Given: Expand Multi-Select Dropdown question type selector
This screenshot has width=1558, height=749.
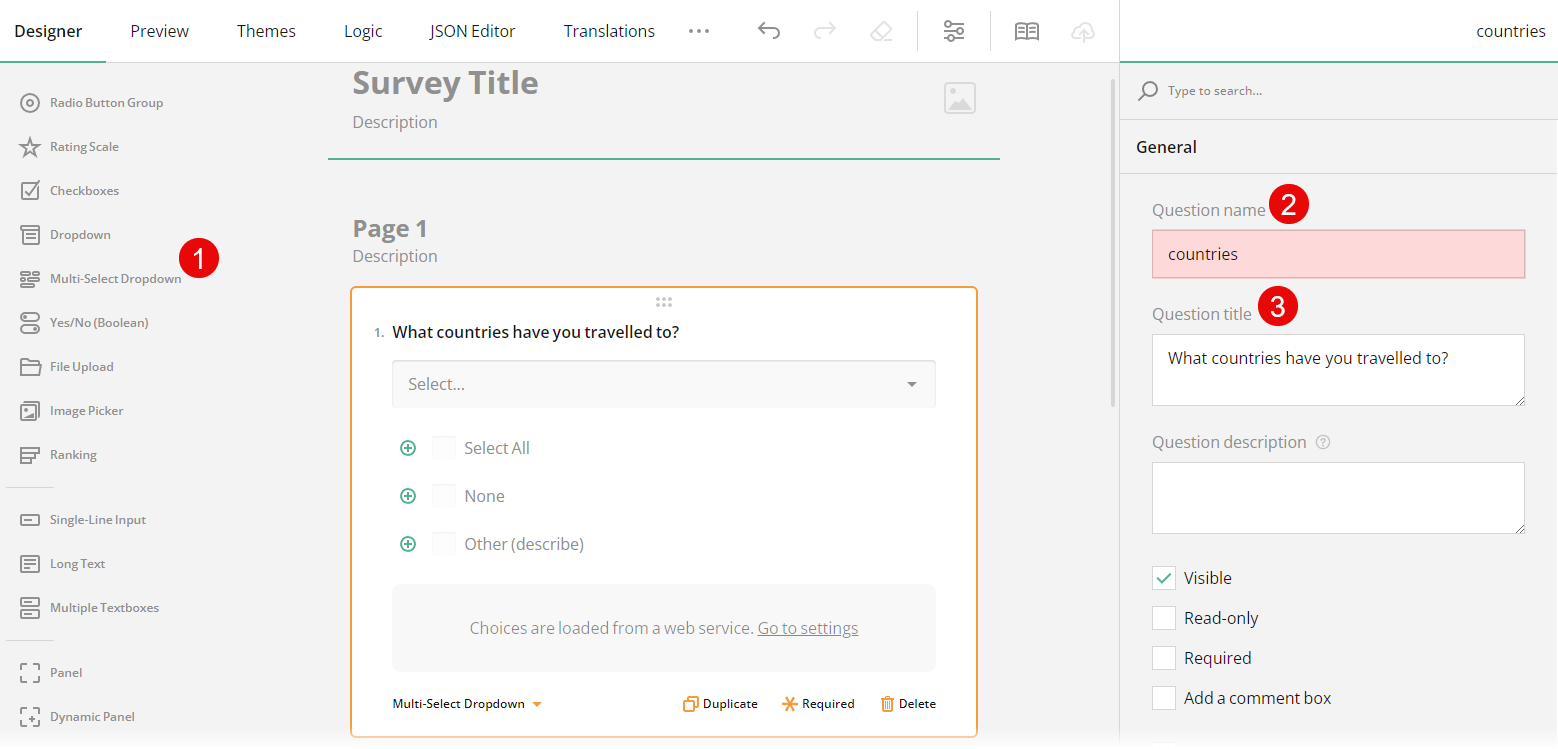Looking at the screenshot, I should click(x=467, y=704).
